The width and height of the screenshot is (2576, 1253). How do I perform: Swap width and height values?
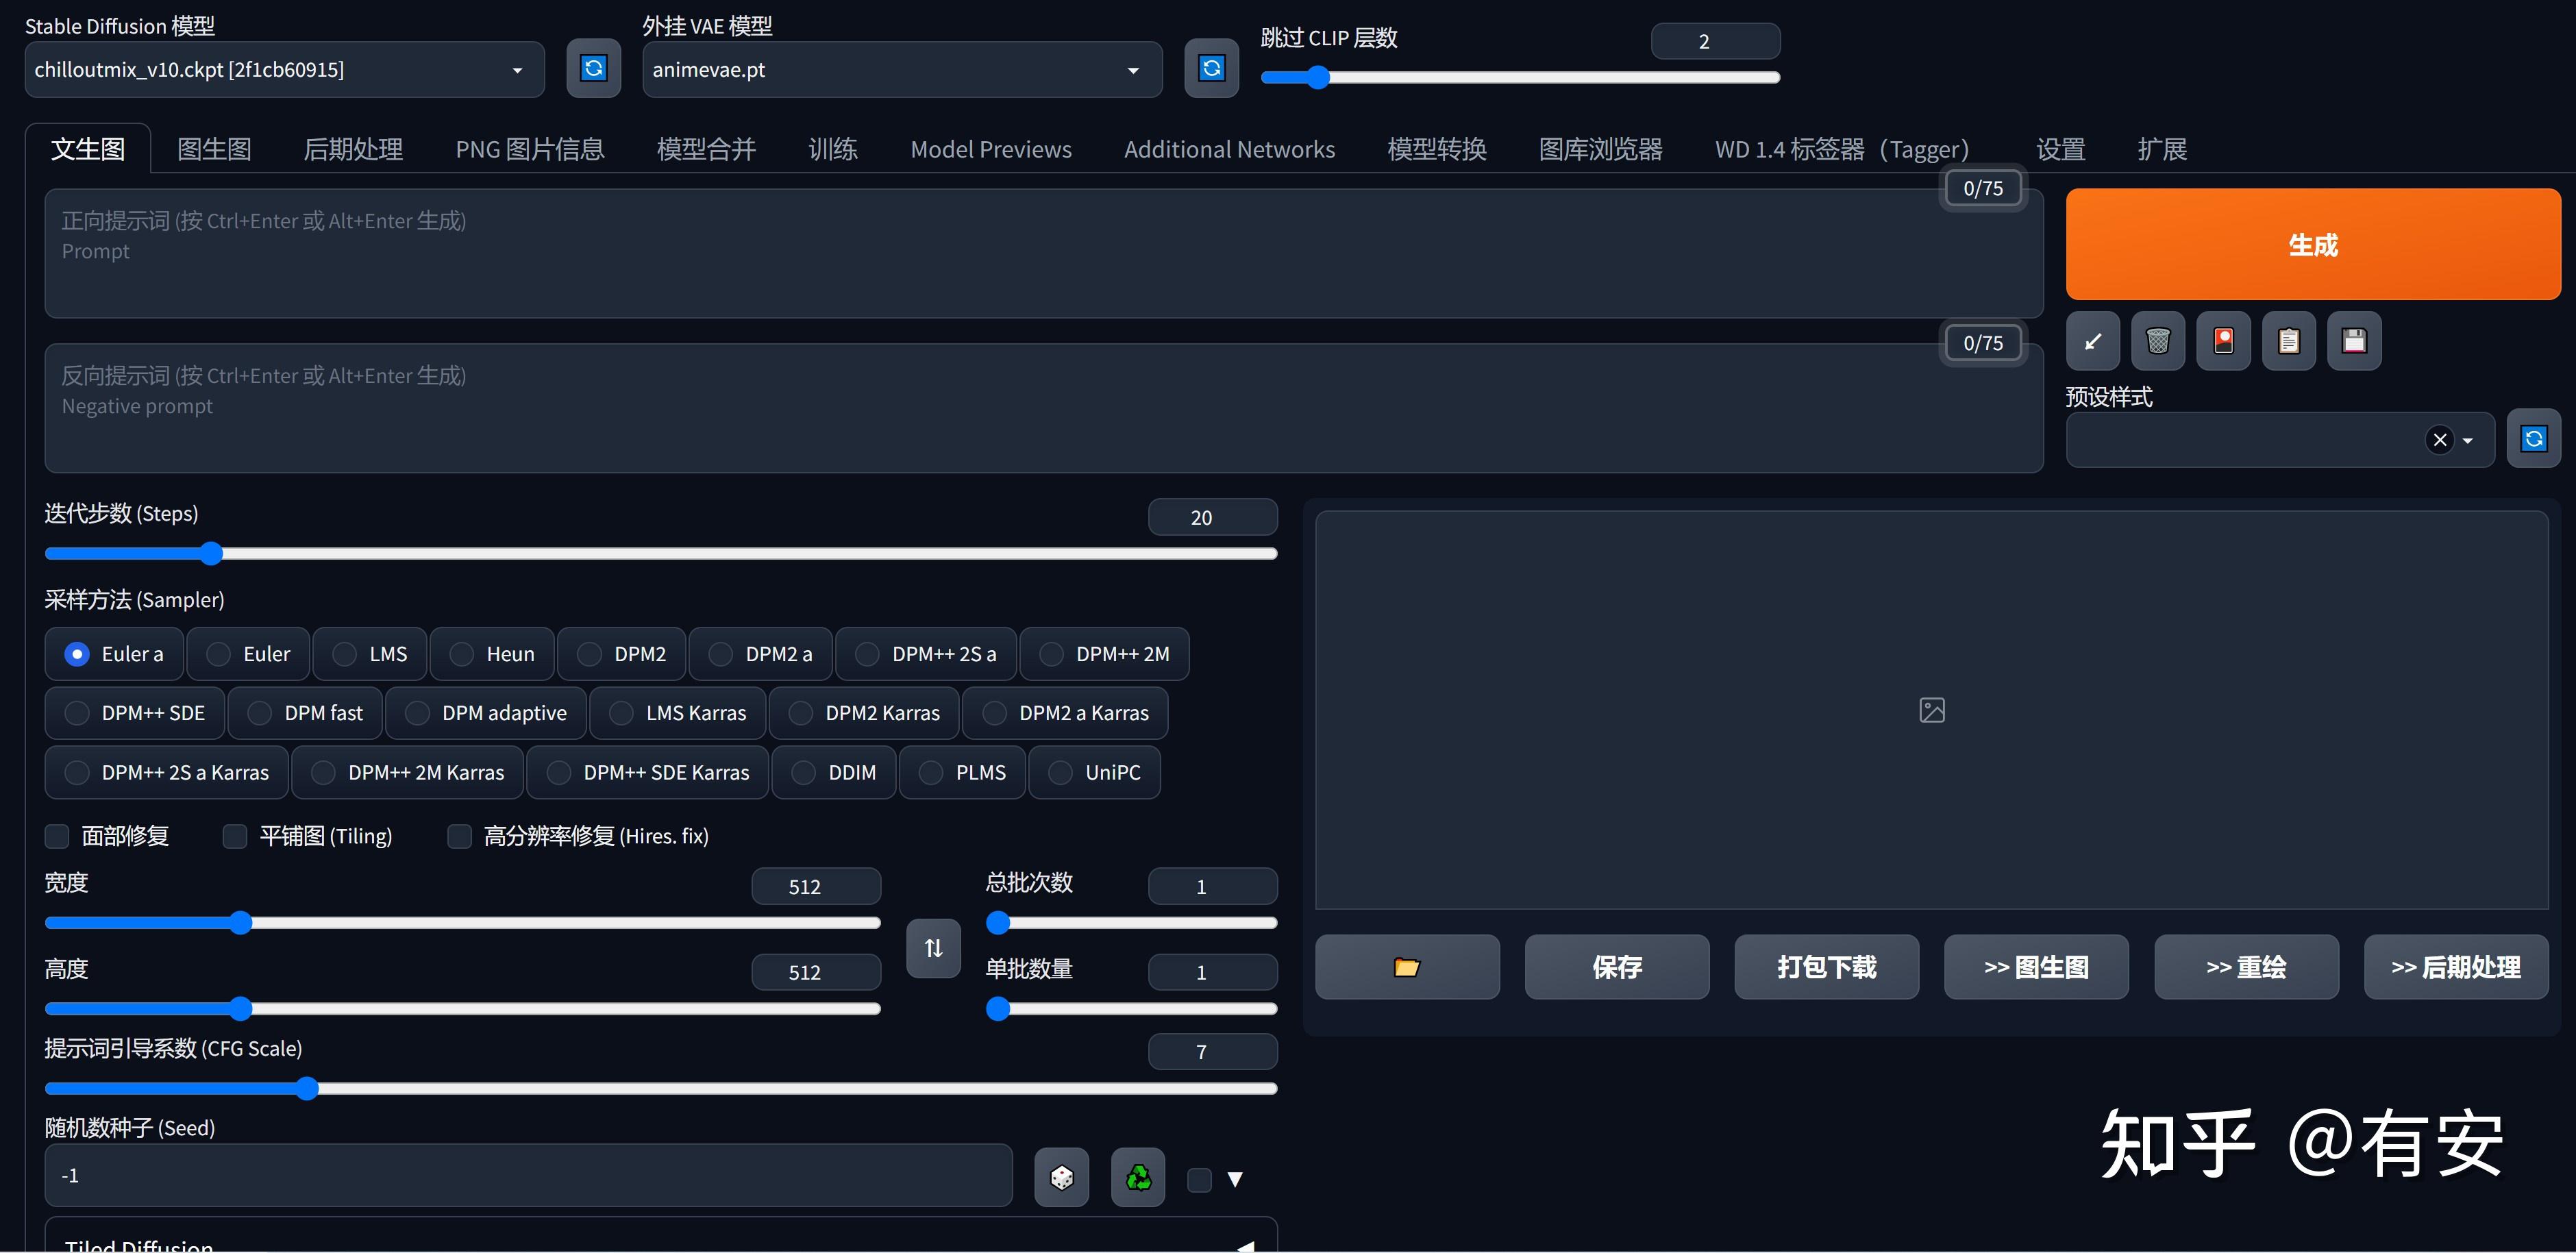pyautogui.click(x=932, y=947)
